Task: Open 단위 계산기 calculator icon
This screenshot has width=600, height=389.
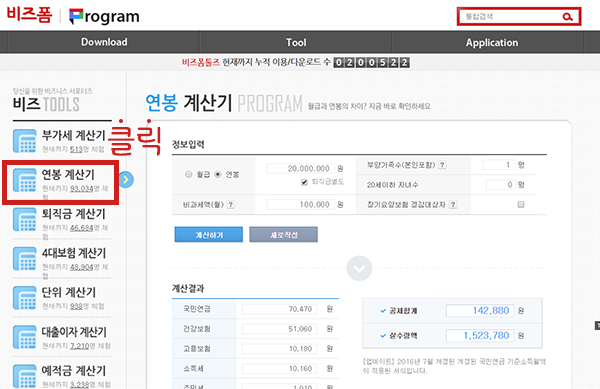Action: click(x=24, y=298)
